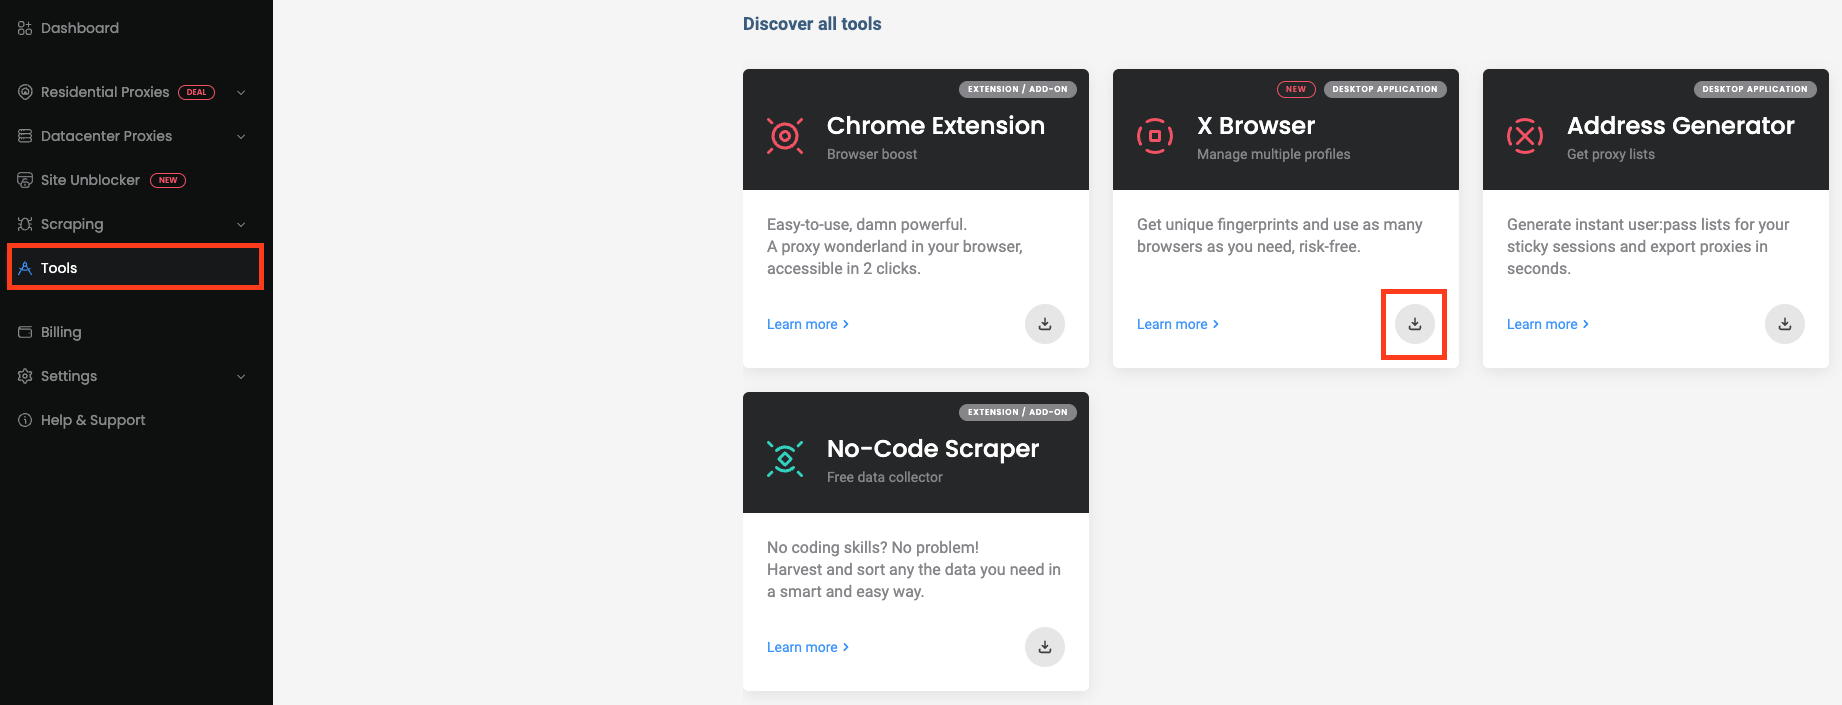
Task: Open Help & Support
Action: (93, 420)
